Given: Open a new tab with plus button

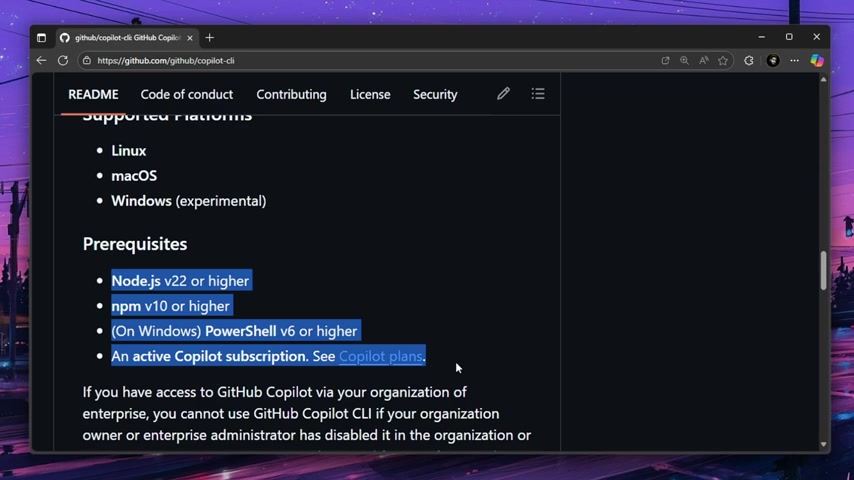Looking at the screenshot, I should 210,38.
